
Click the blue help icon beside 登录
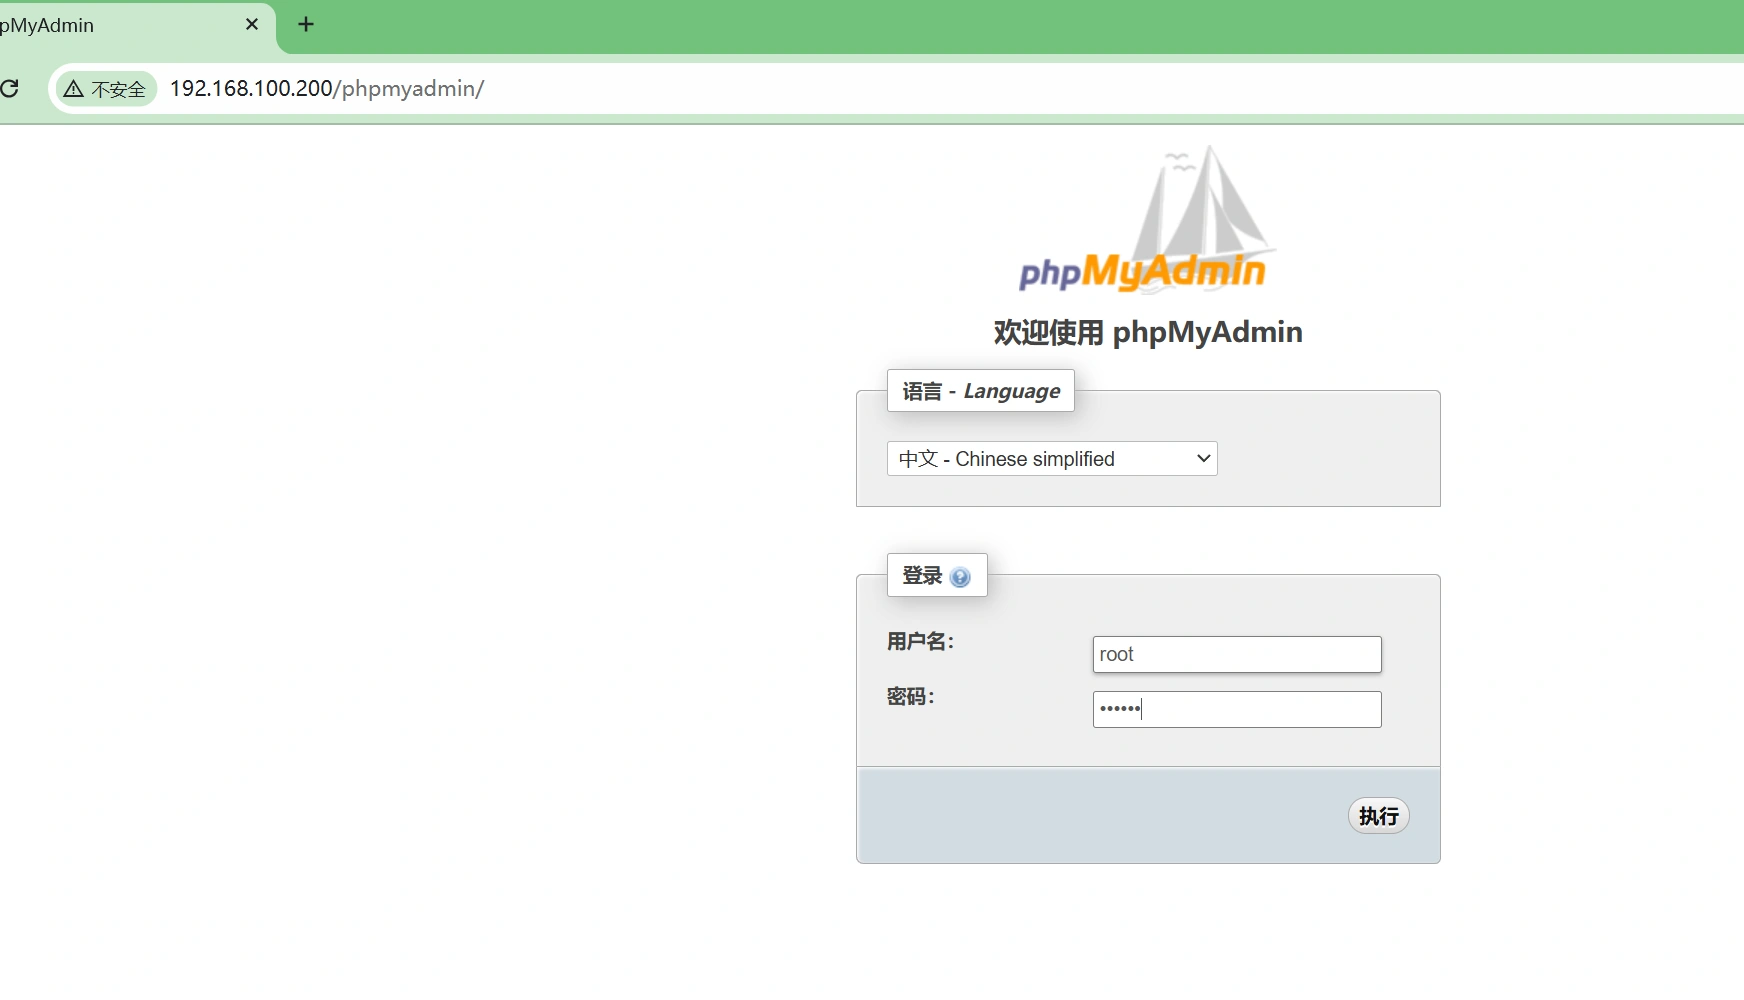coord(960,577)
